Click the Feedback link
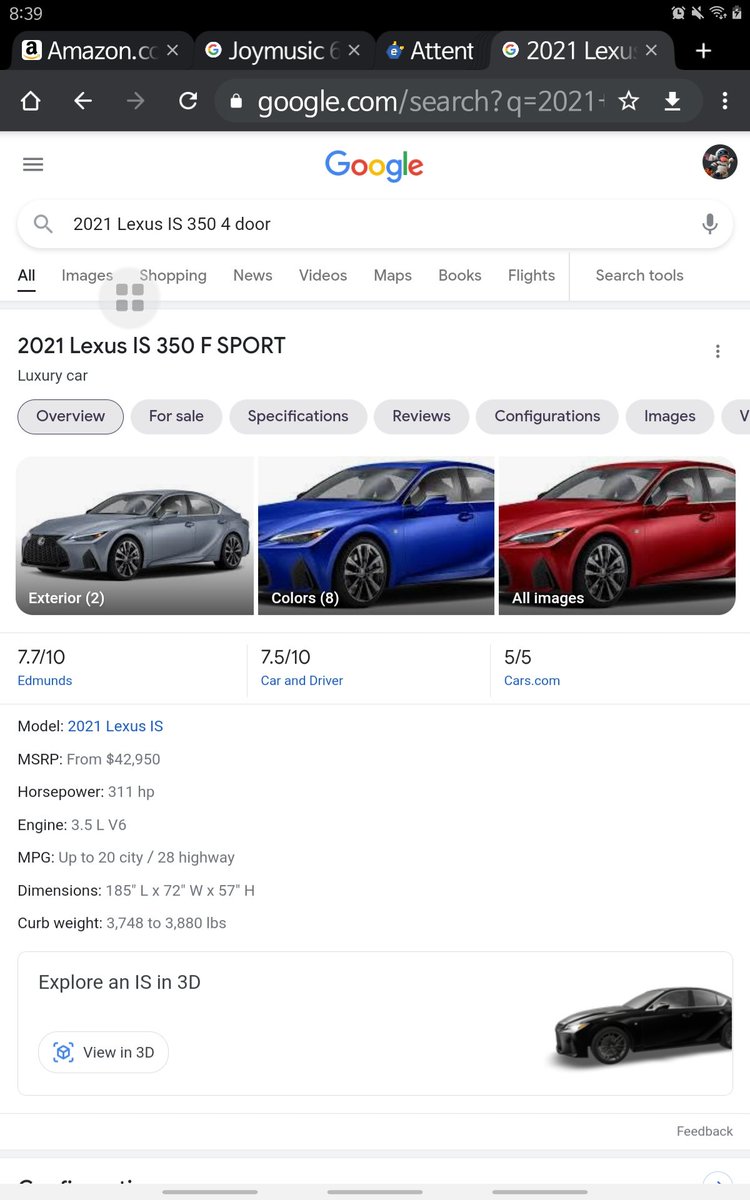This screenshot has width=750, height=1200. (705, 1131)
